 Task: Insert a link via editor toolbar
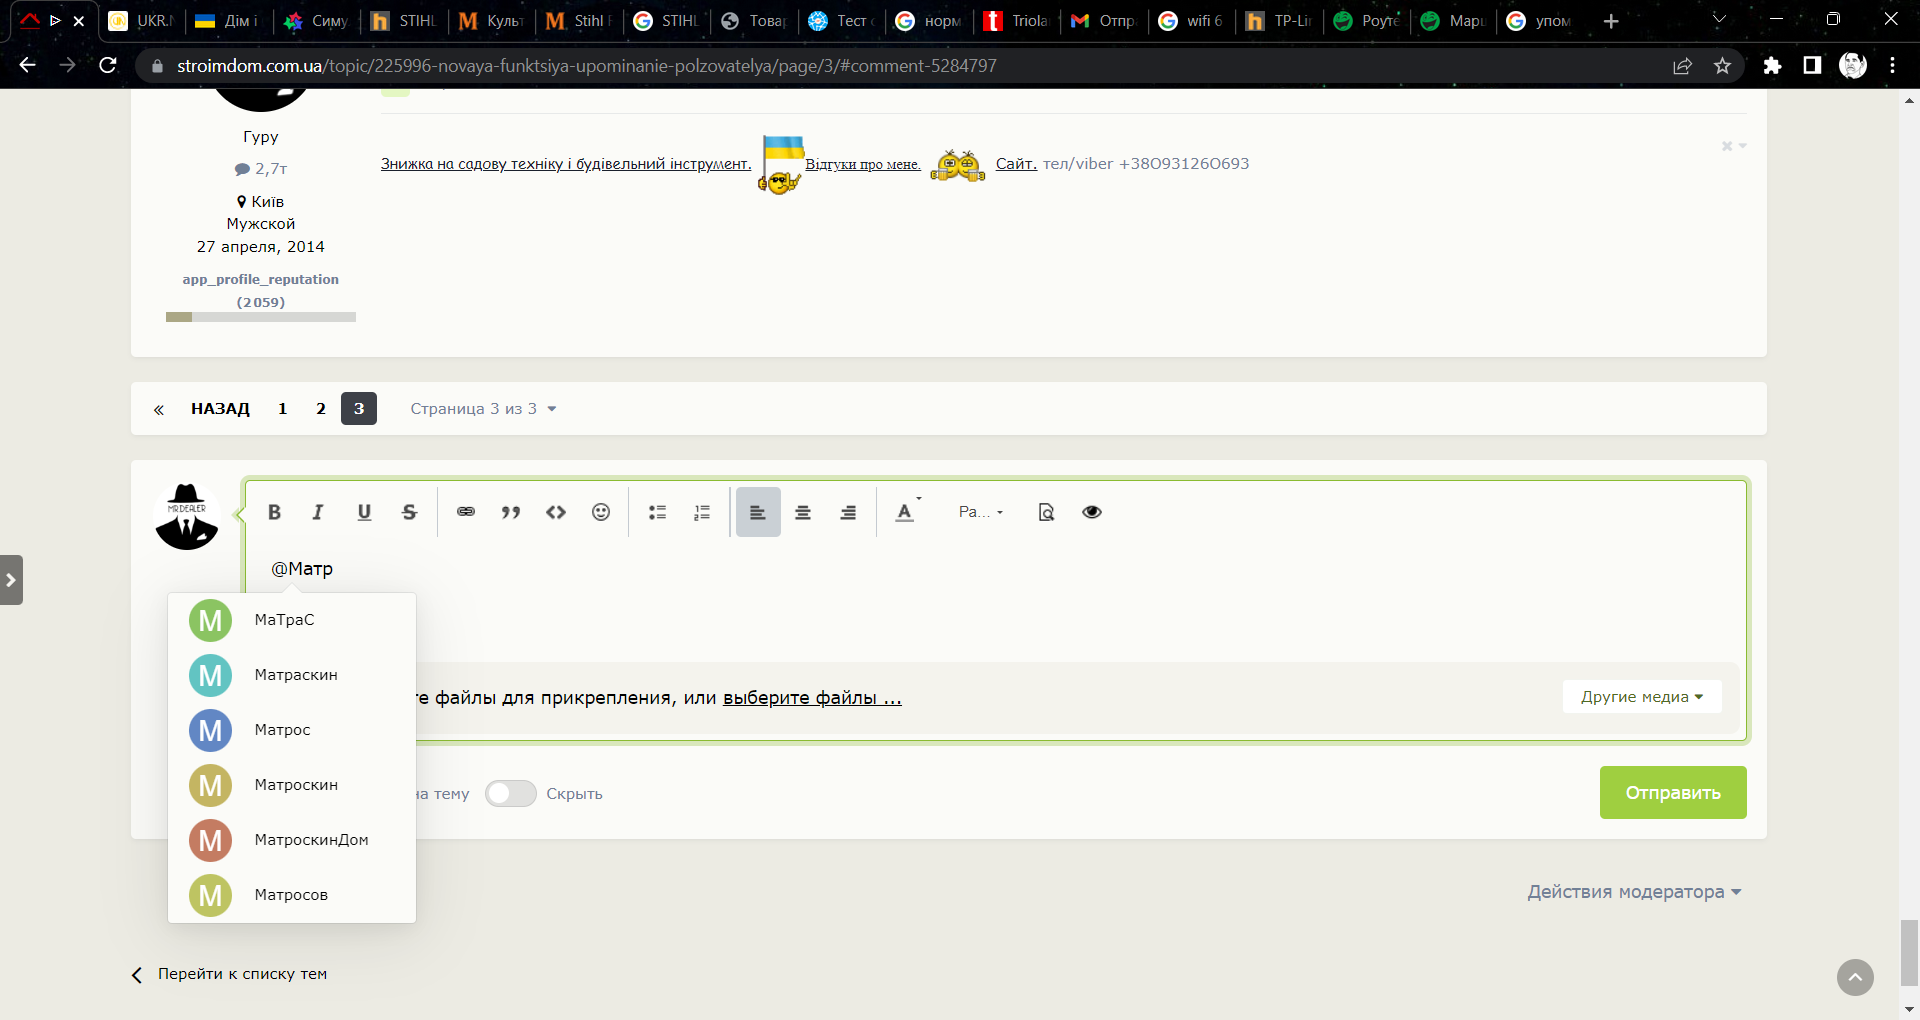(x=466, y=512)
